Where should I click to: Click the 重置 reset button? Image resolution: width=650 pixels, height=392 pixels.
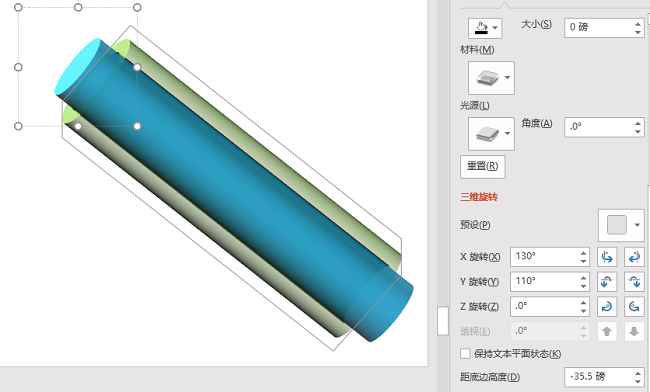(483, 167)
